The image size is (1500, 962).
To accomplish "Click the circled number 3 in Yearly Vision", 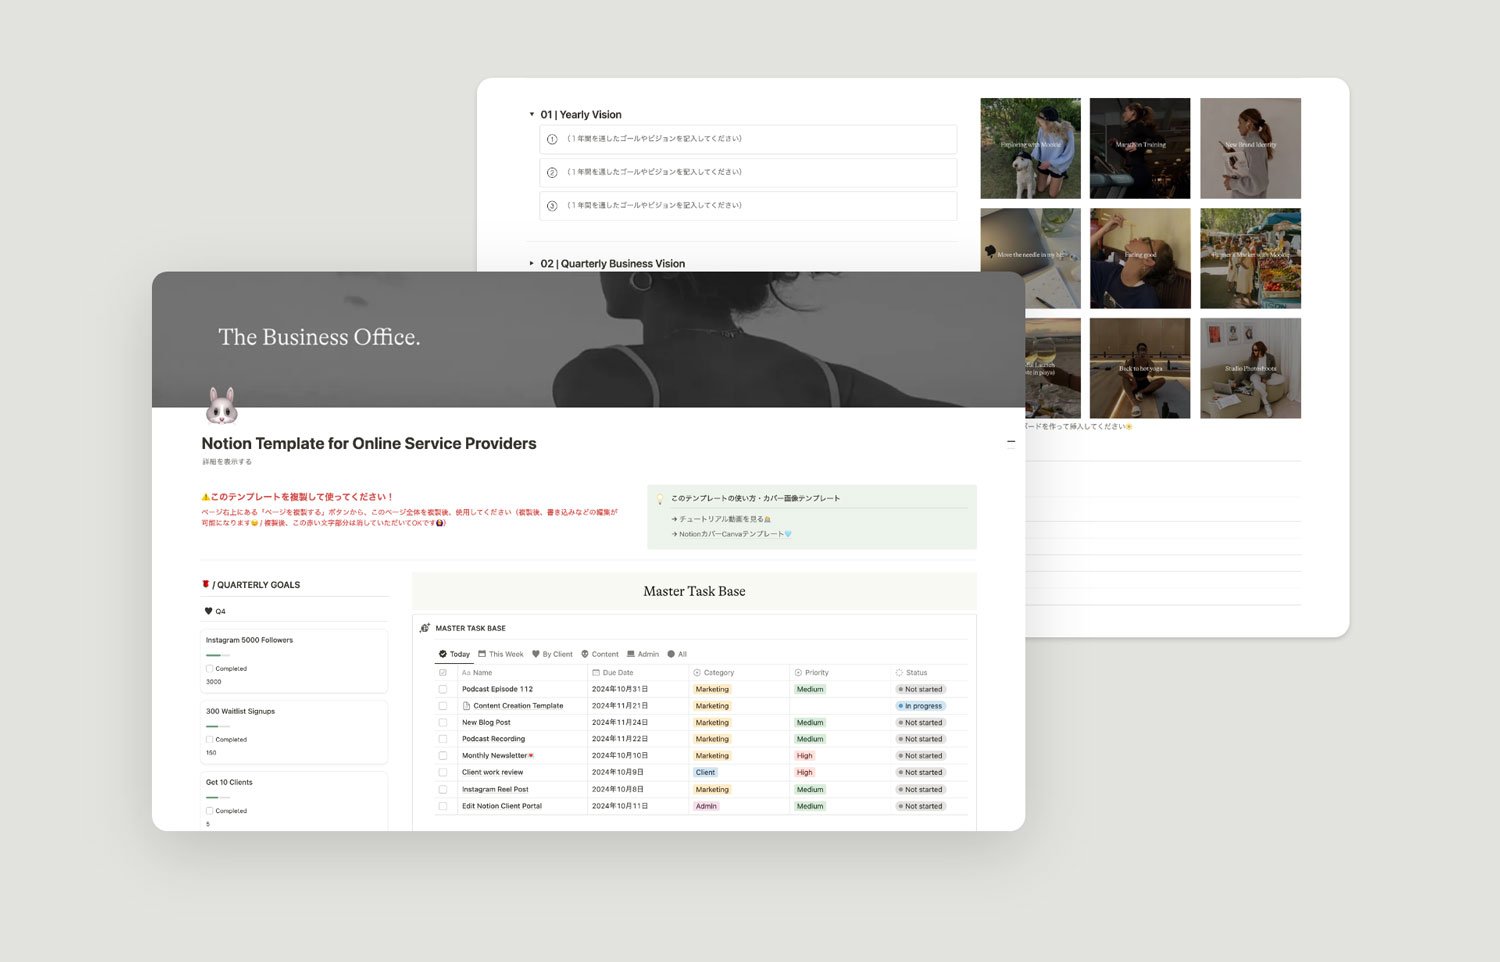I will (x=552, y=206).
